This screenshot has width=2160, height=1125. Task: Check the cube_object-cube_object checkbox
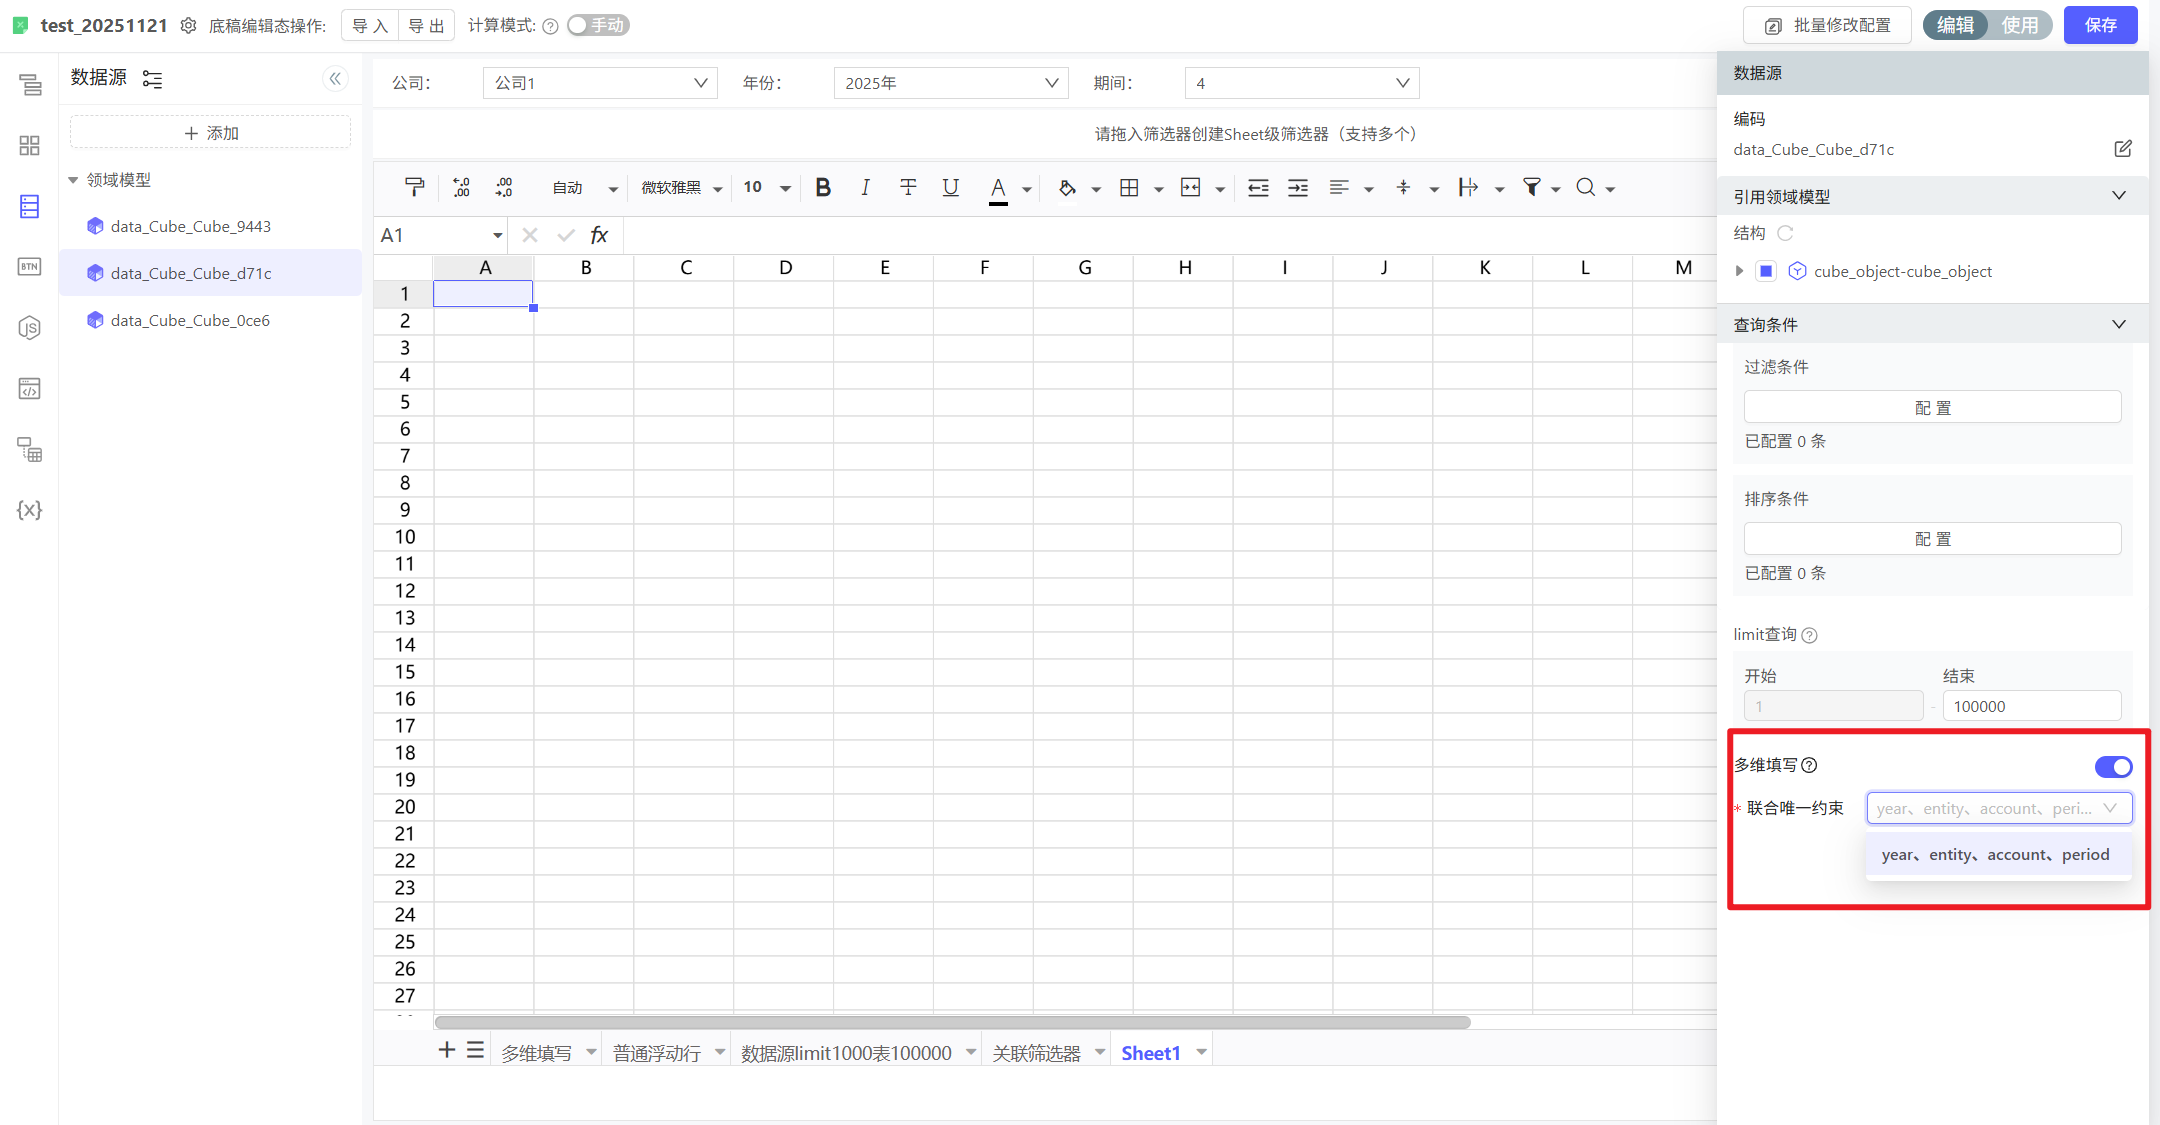[1766, 271]
